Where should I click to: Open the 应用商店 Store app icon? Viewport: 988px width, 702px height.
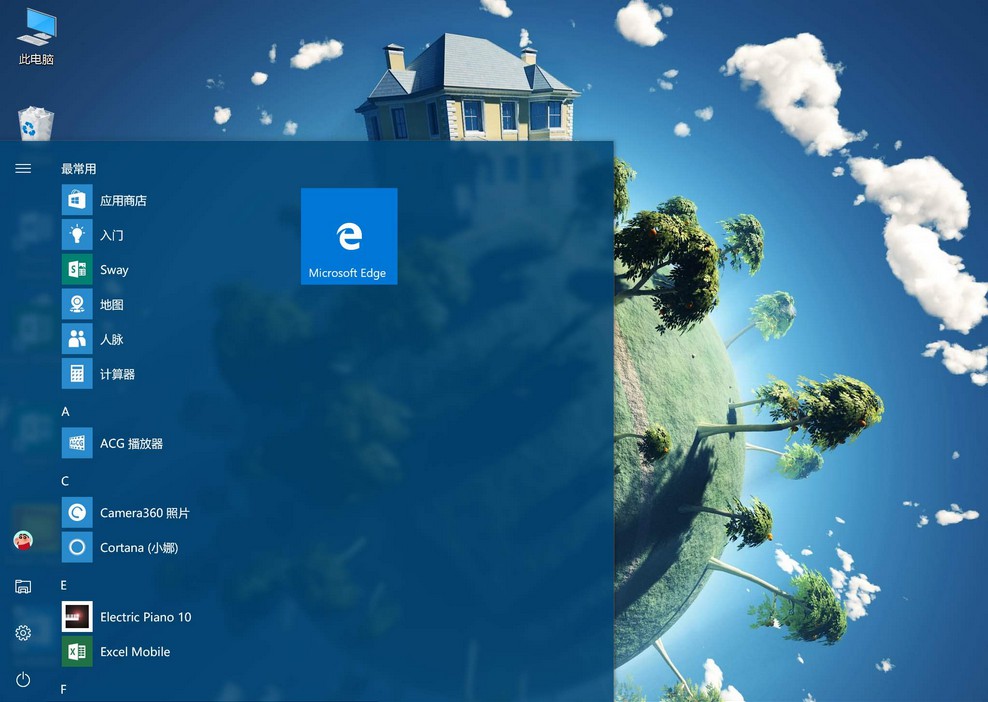click(77, 200)
